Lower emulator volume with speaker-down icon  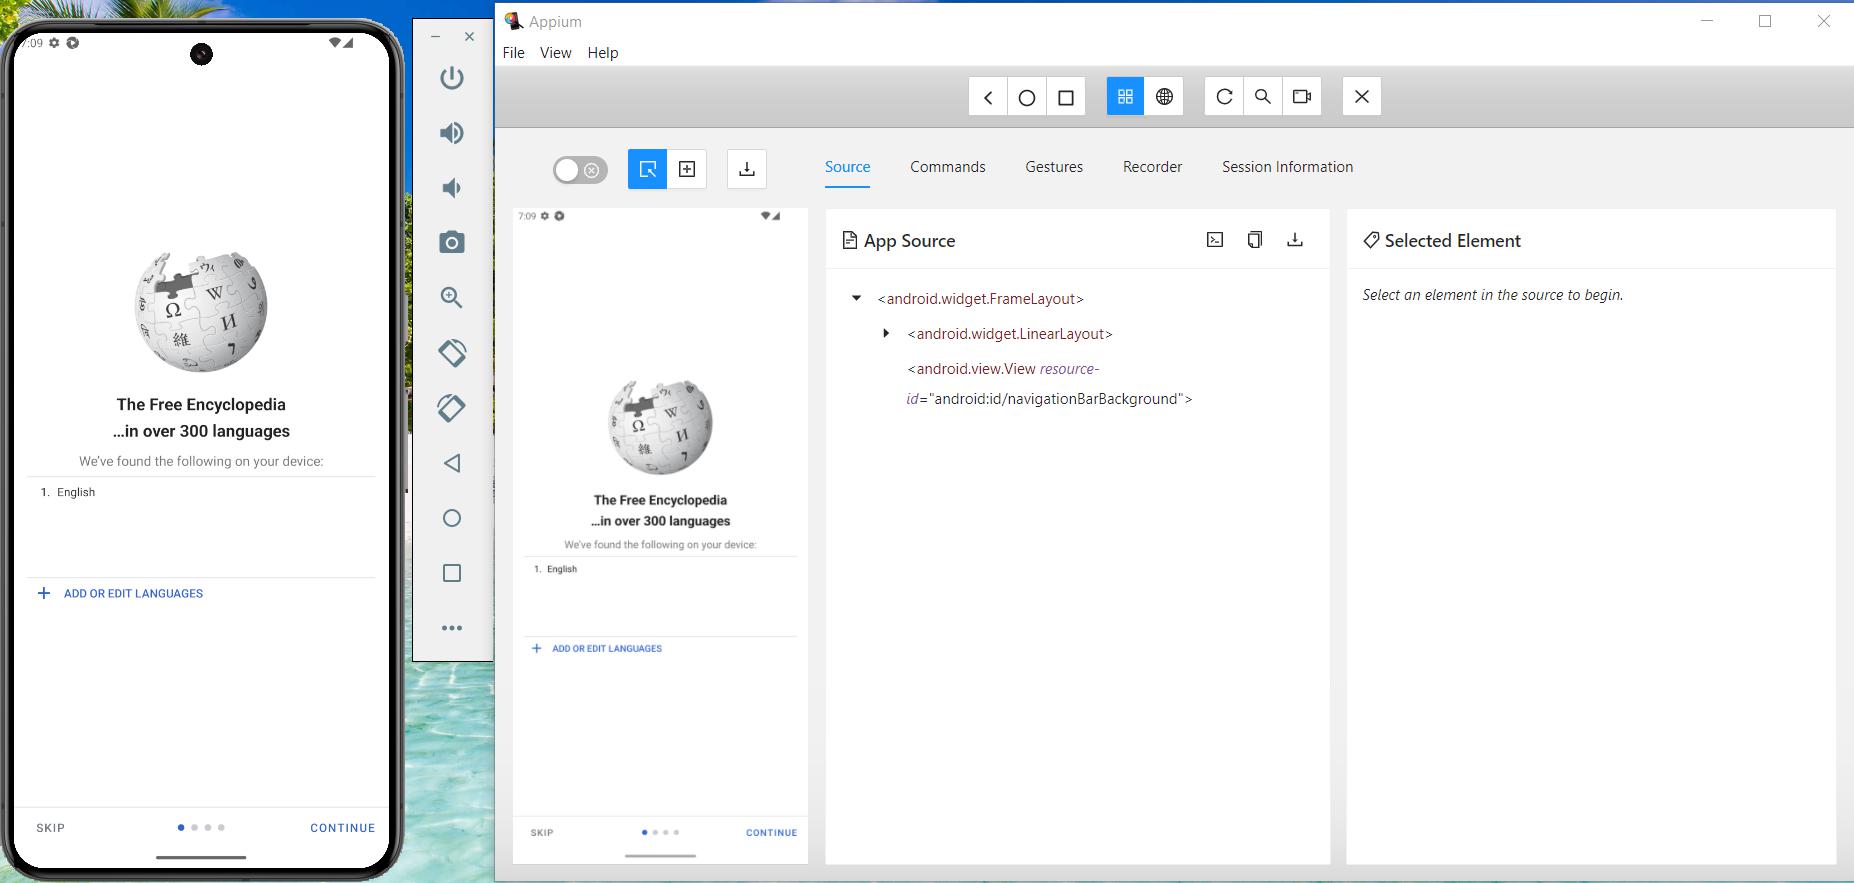452,188
